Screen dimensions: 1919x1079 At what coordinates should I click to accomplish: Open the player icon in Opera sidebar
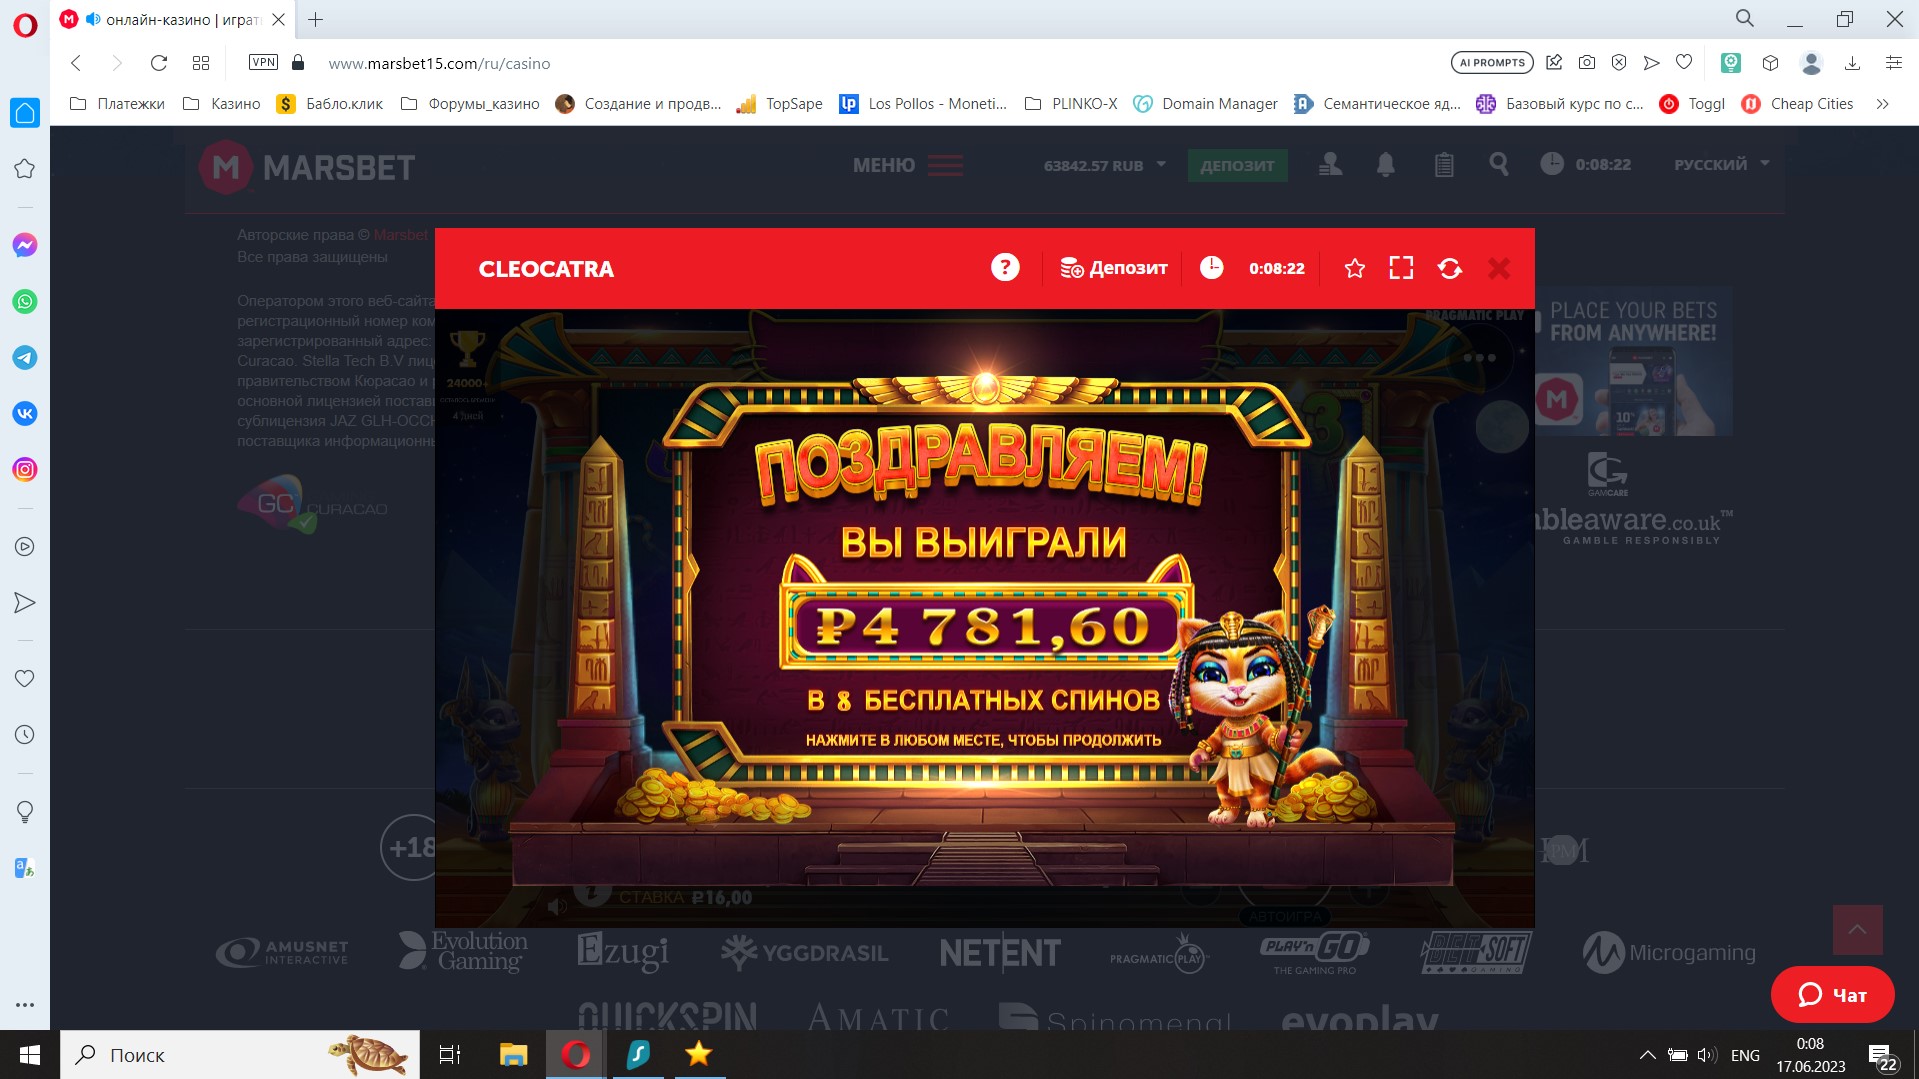[x=25, y=546]
